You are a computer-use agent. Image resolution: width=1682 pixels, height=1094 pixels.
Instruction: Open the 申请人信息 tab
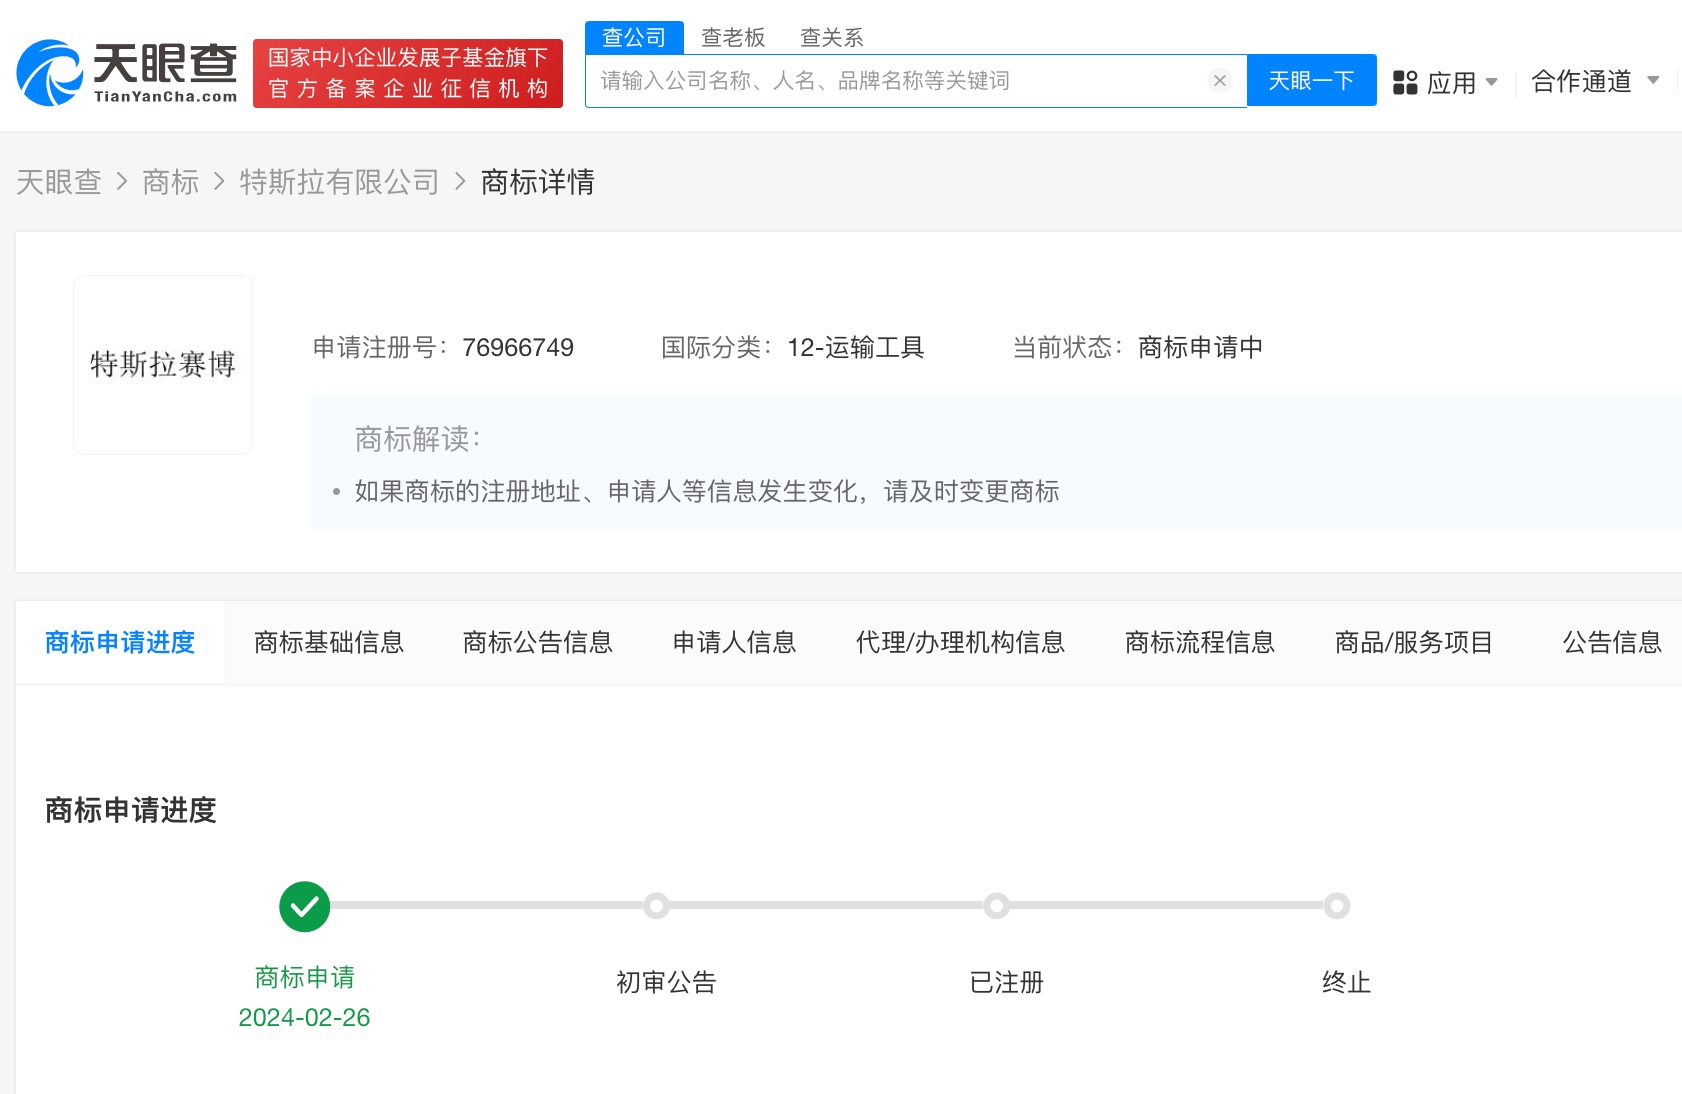tap(734, 642)
